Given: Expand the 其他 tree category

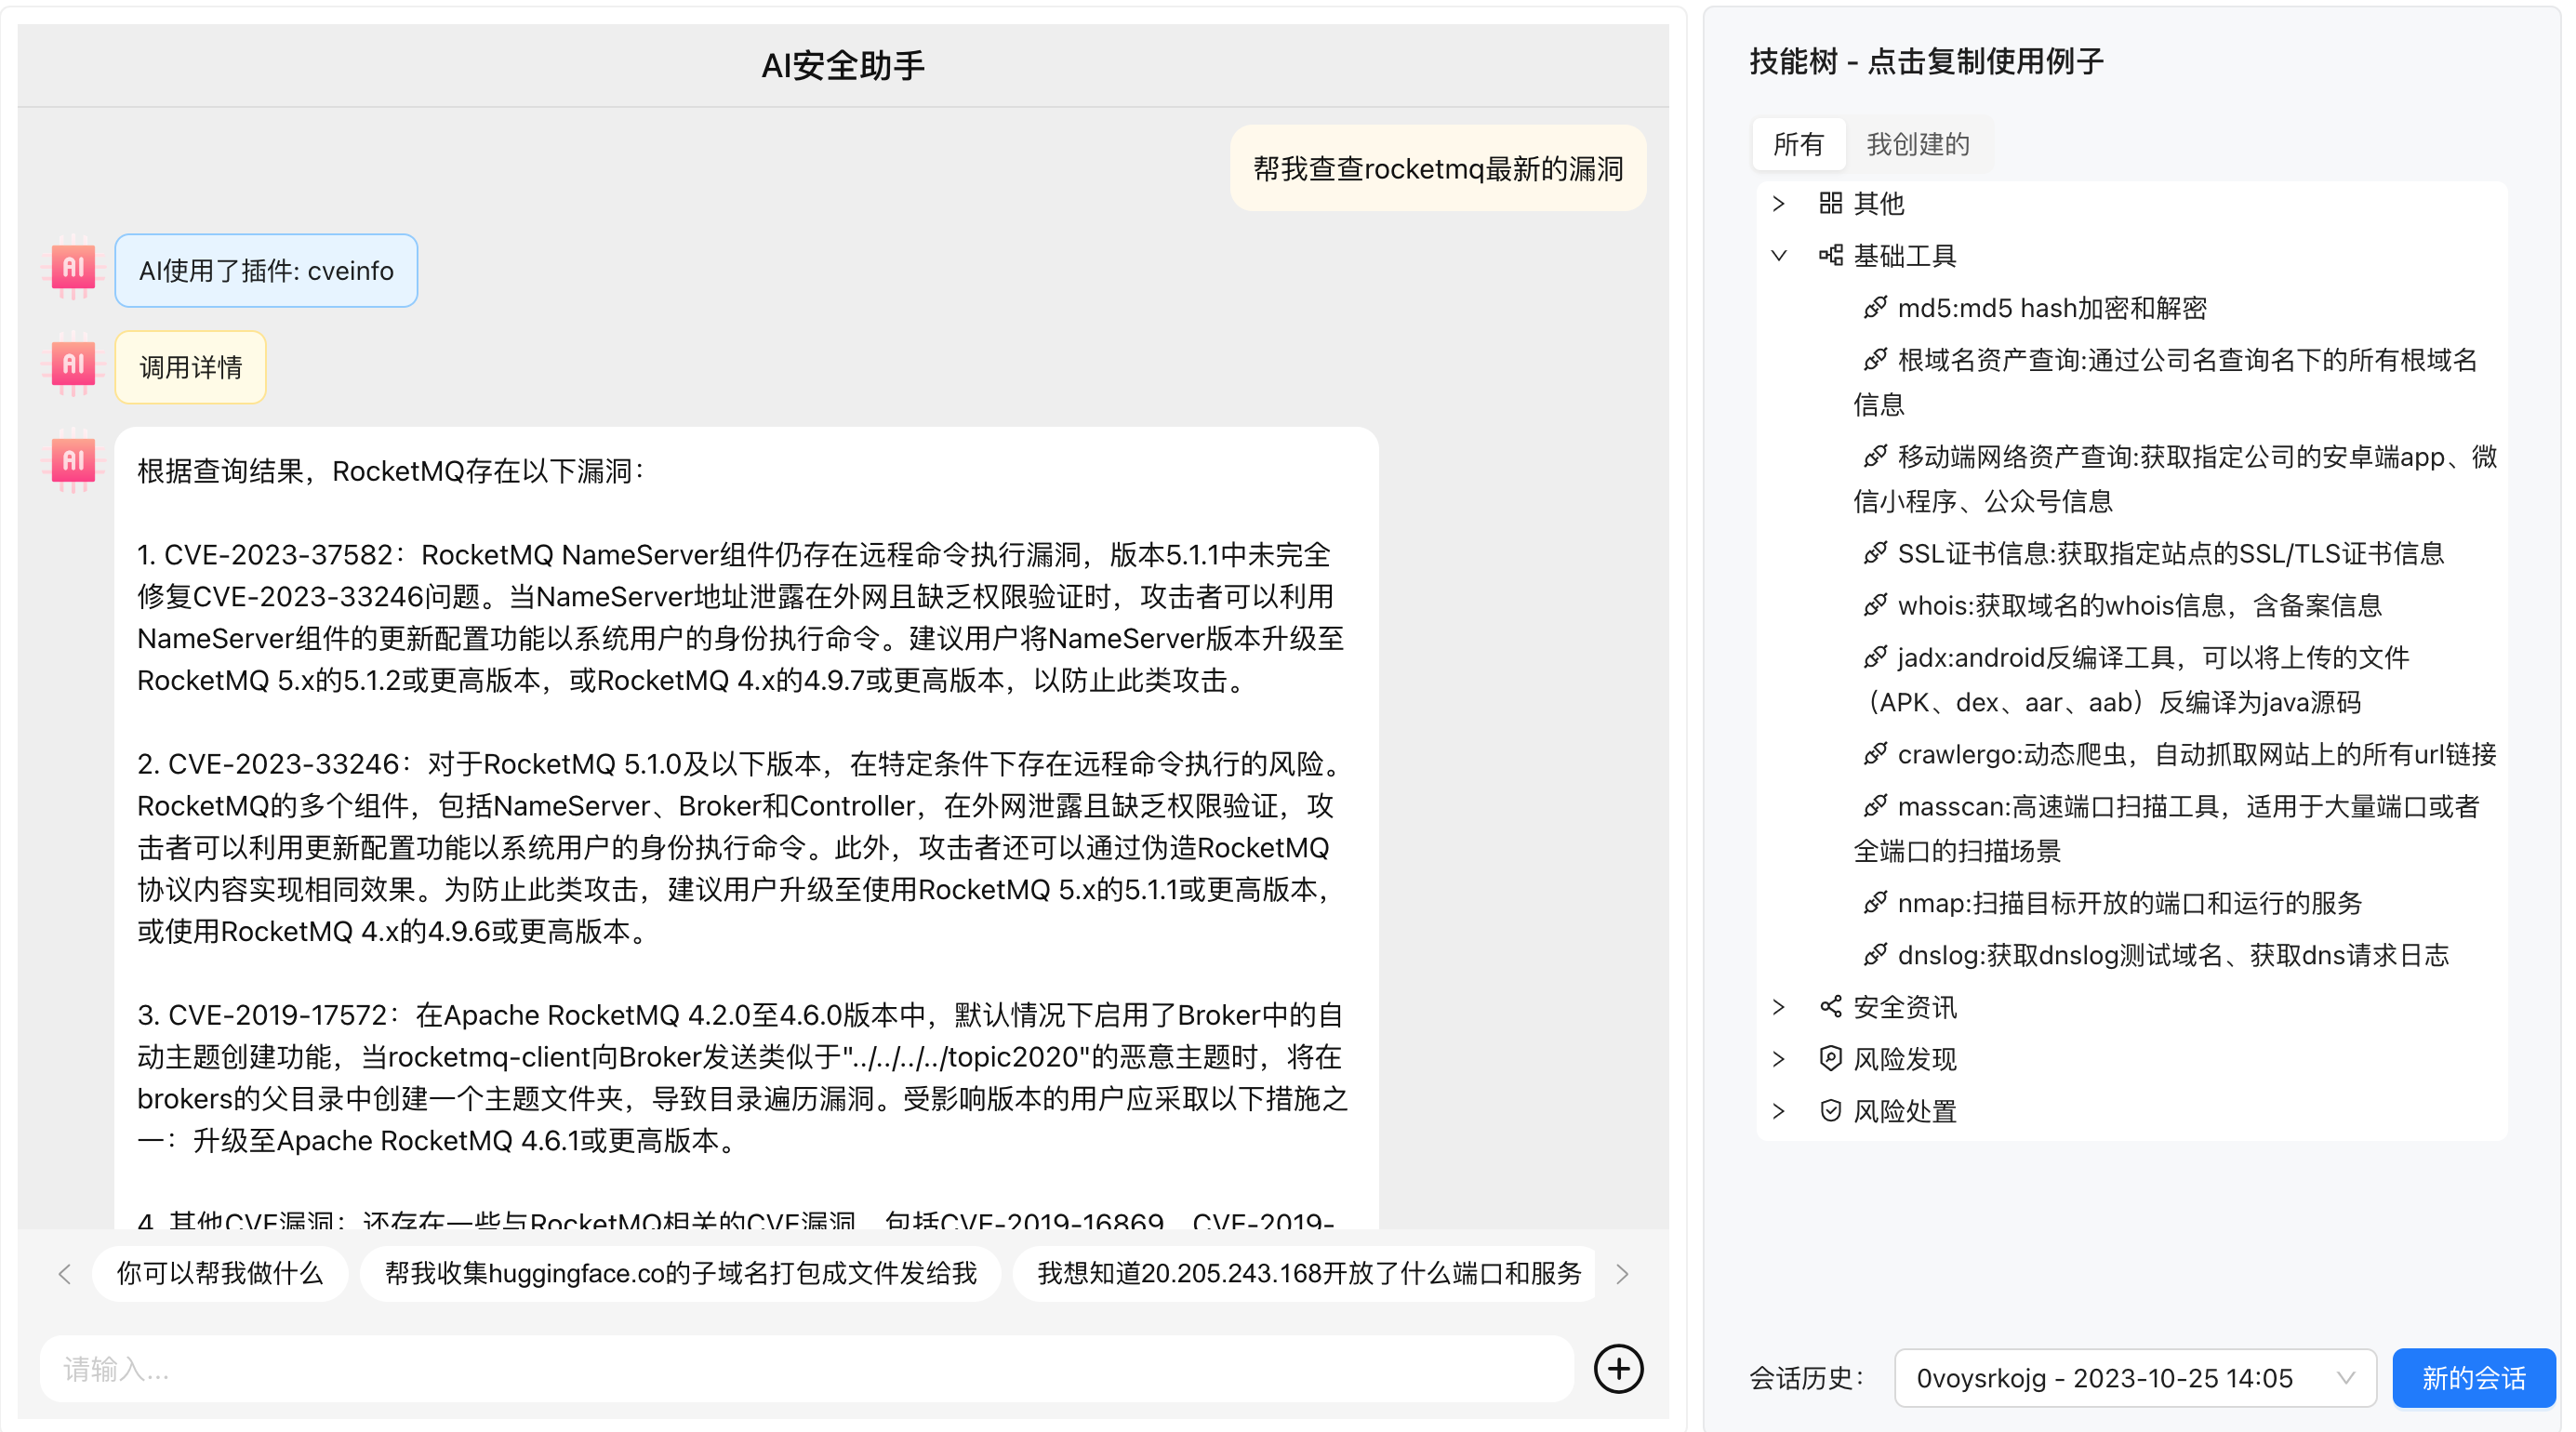Looking at the screenshot, I should point(1779,204).
